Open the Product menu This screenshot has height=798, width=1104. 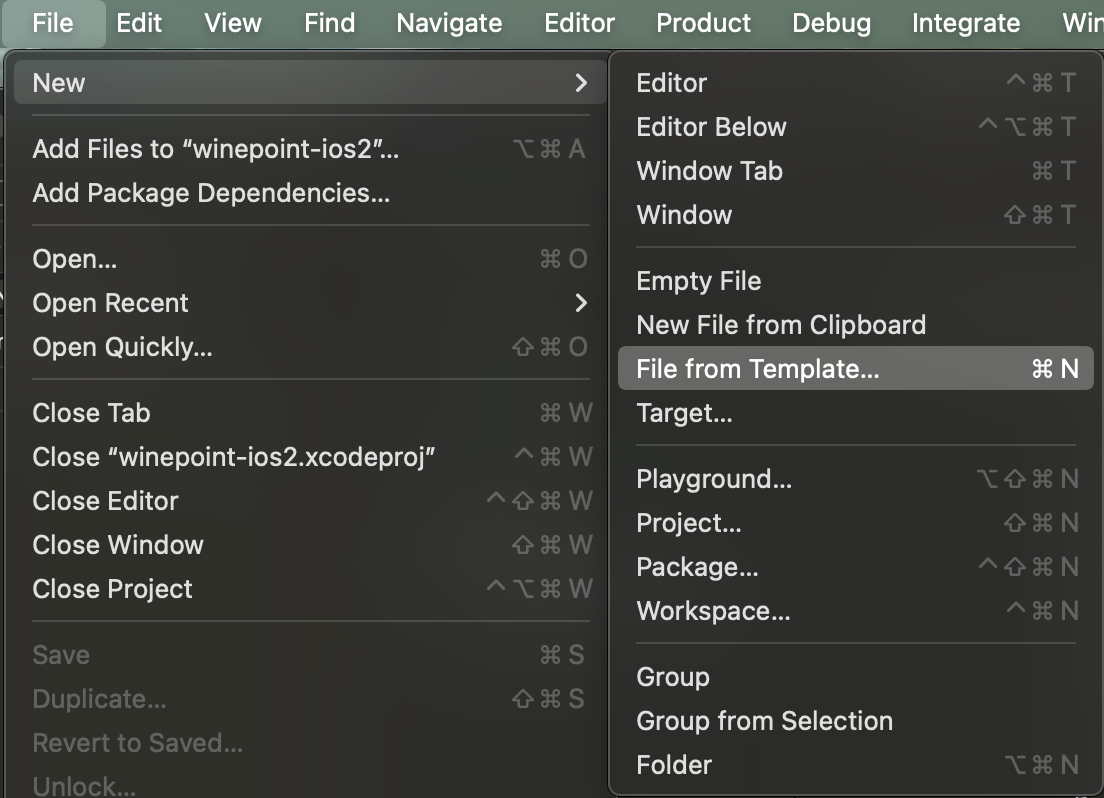click(704, 23)
